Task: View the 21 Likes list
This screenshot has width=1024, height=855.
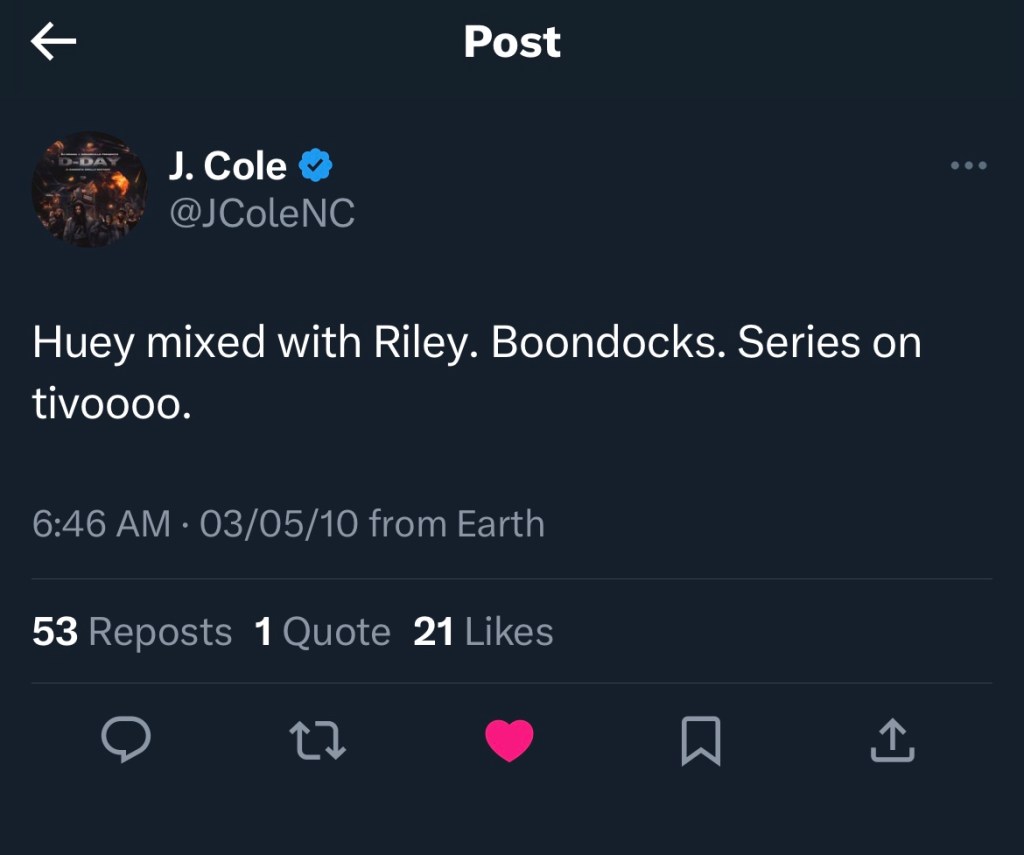Action: [483, 632]
